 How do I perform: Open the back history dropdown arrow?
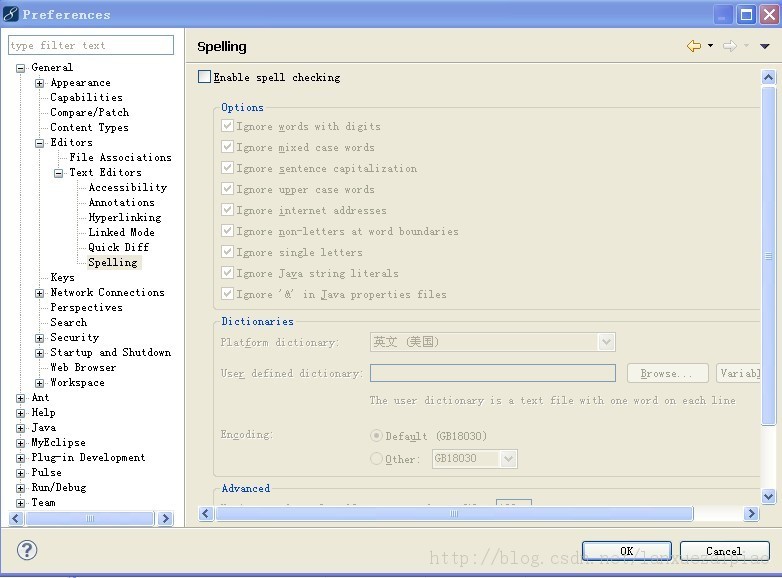point(710,46)
